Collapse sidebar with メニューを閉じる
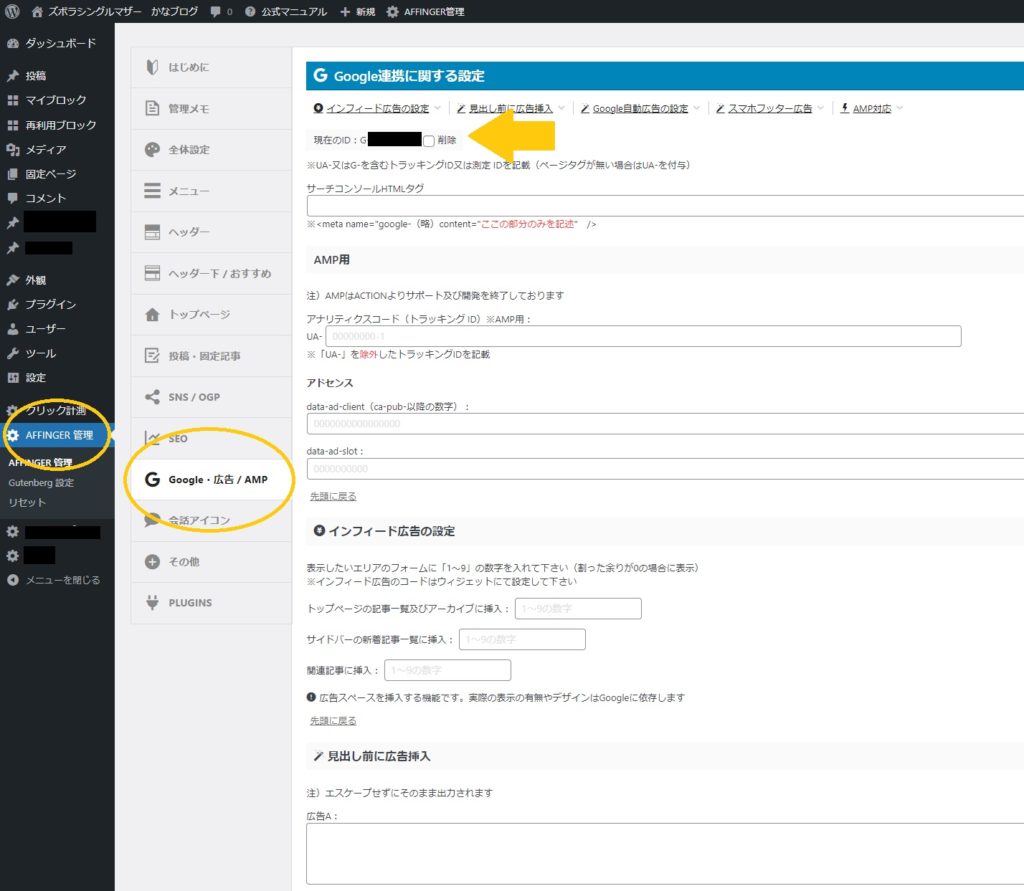Screen dimensions: 1024x891 [x=62, y=580]
